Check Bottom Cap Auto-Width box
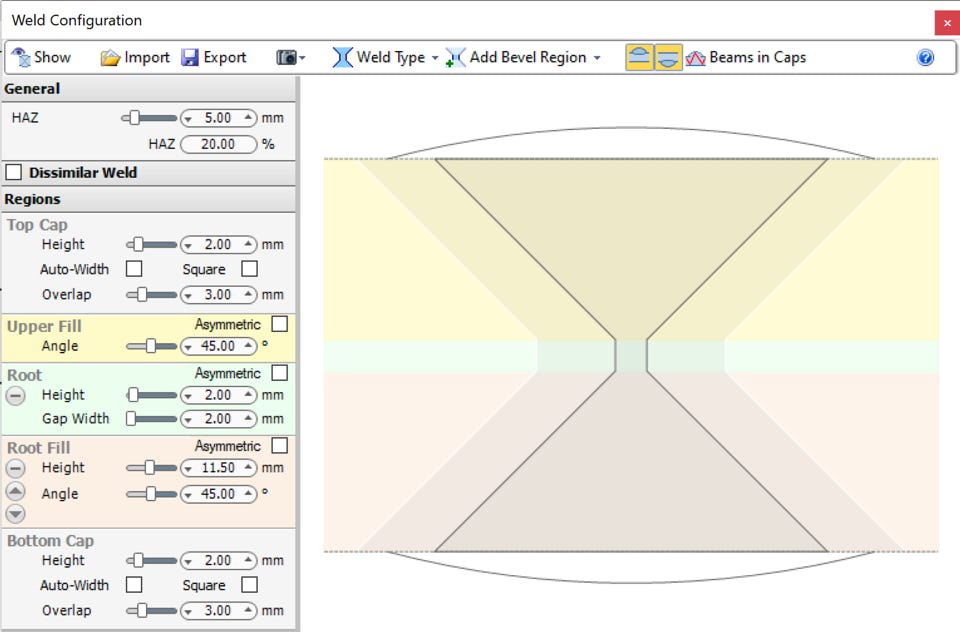The image size is (960, 632). click(x=134, y=585)
